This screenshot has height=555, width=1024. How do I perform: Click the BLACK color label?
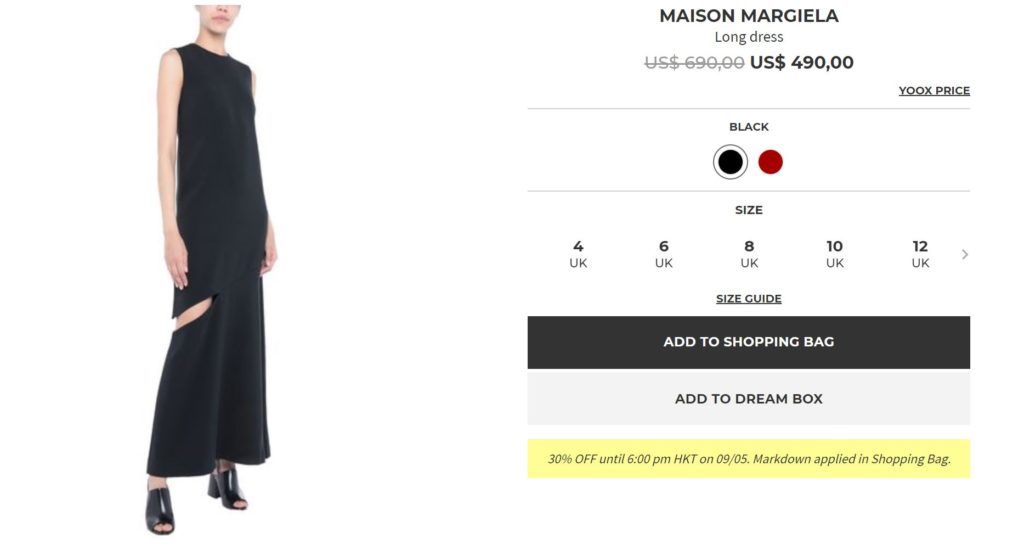click(x=748, y=127)
